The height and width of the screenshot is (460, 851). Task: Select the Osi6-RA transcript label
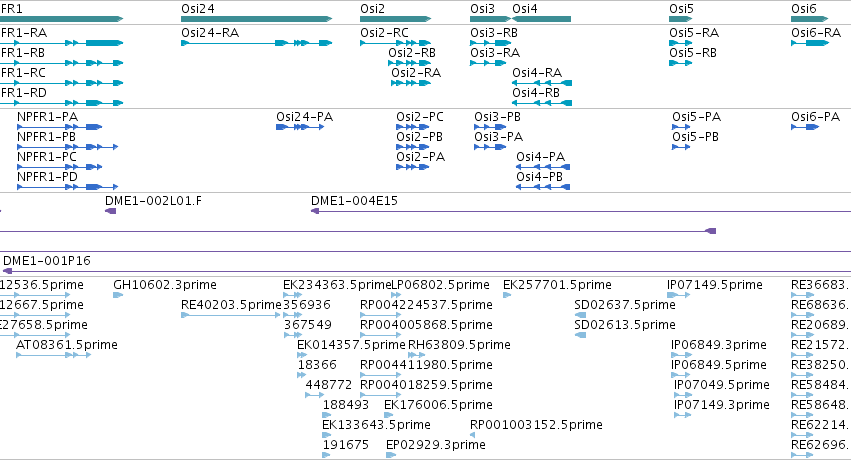(x=816, y=33)
